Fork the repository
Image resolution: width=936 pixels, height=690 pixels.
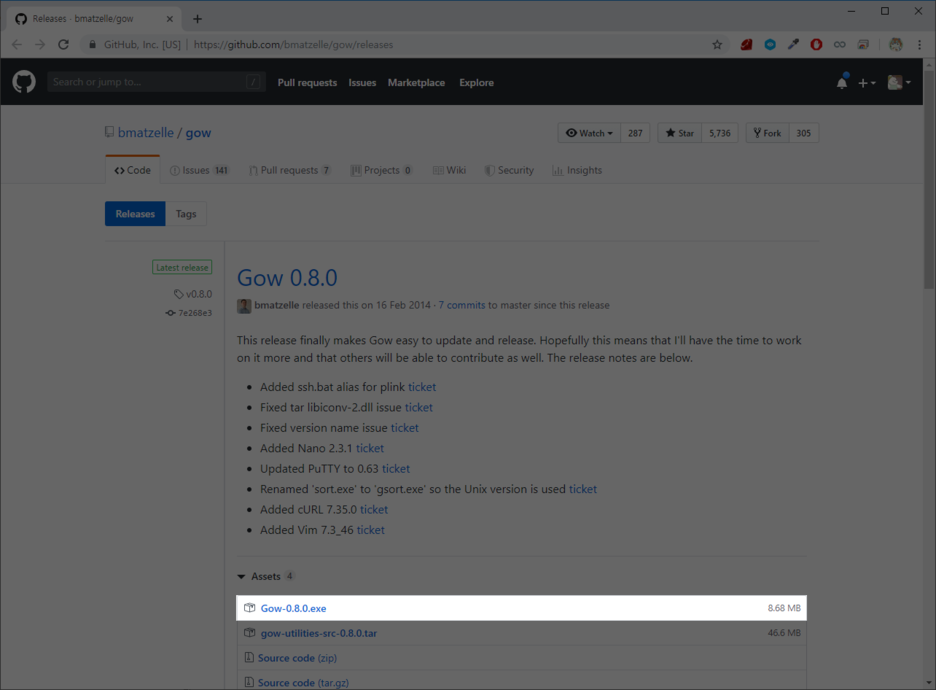[767, 133]
